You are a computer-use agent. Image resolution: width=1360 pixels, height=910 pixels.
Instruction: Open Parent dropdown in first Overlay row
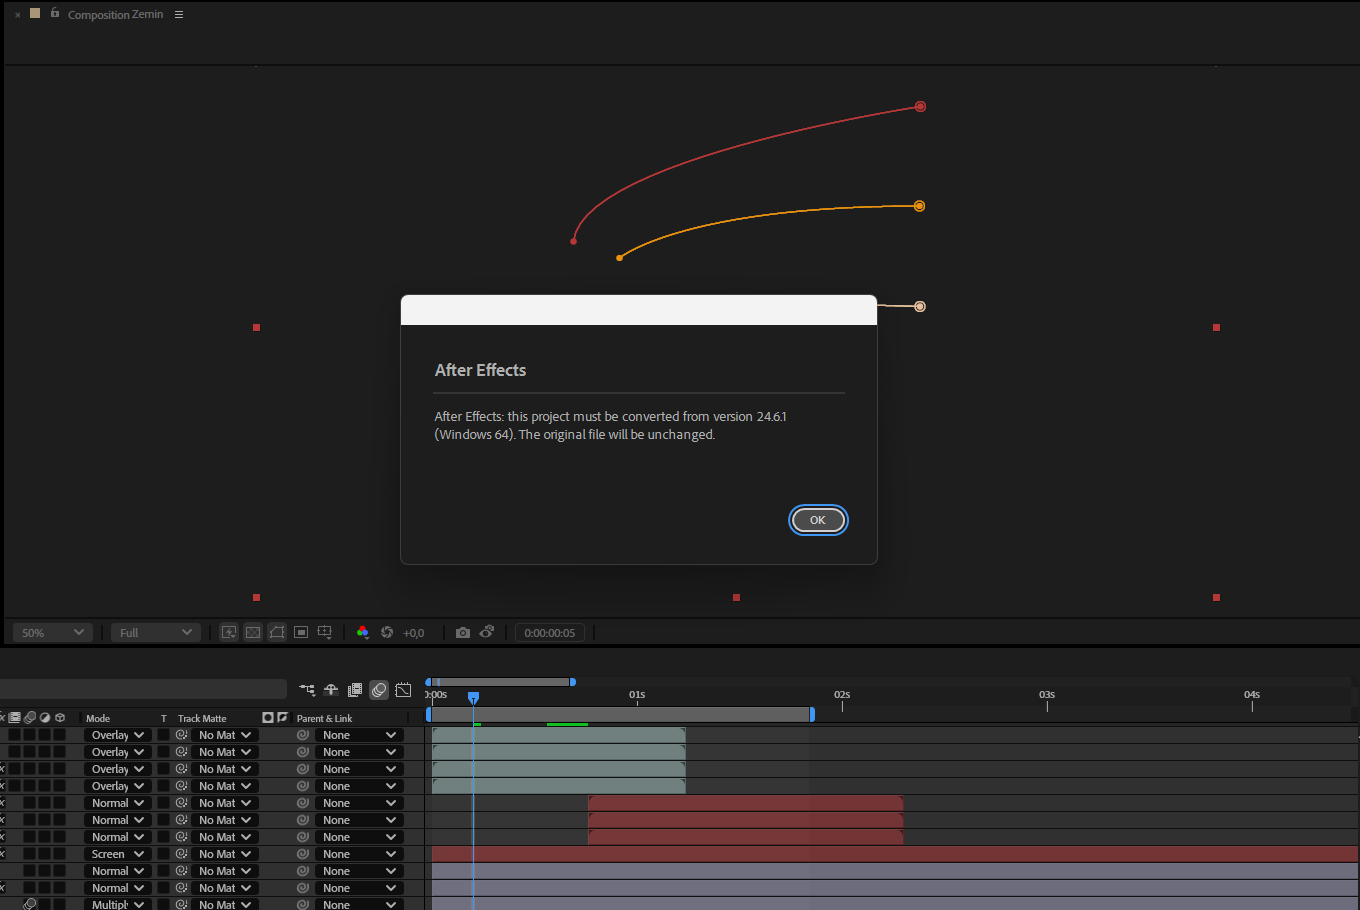coord(358,735)
